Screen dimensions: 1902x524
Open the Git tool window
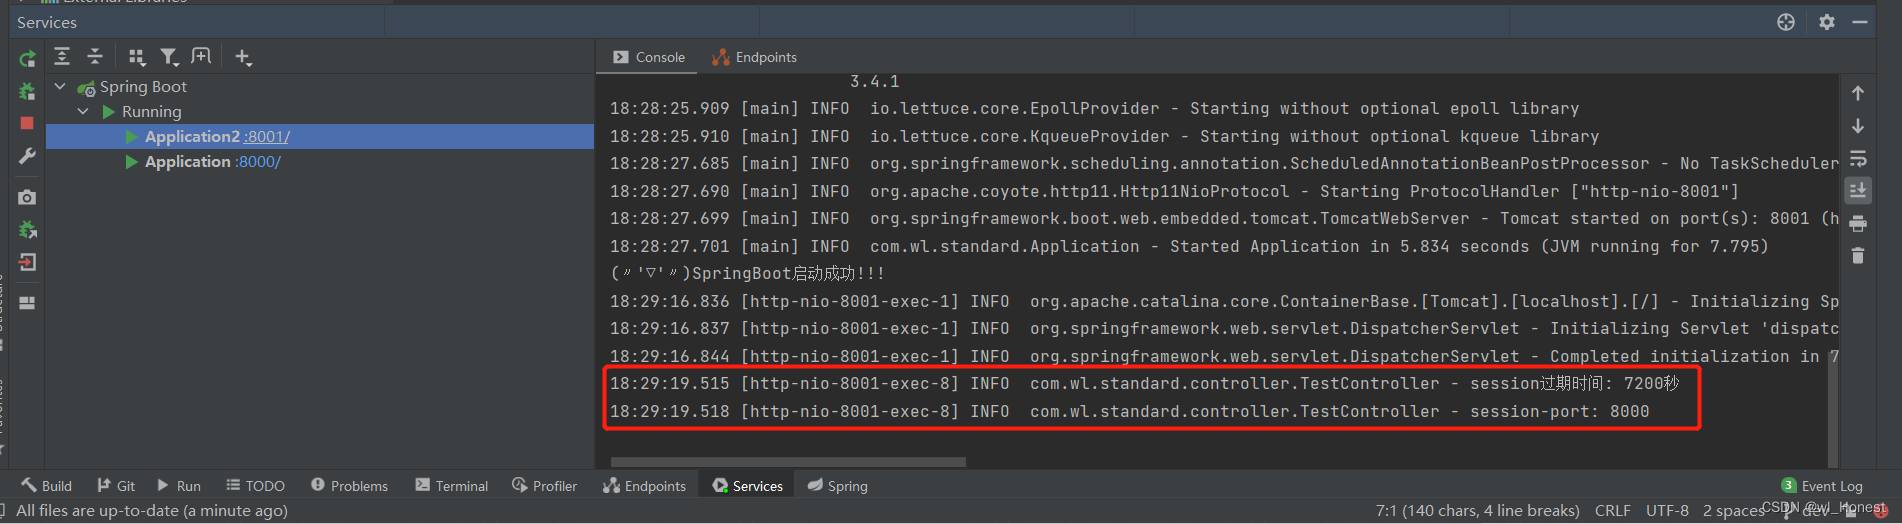[116, 485]
